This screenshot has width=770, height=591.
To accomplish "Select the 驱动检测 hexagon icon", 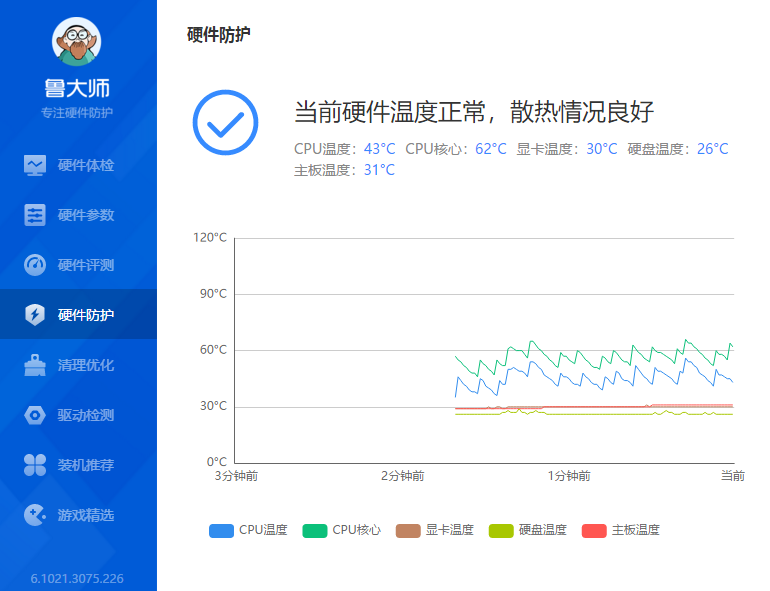I will click(35, 415).
